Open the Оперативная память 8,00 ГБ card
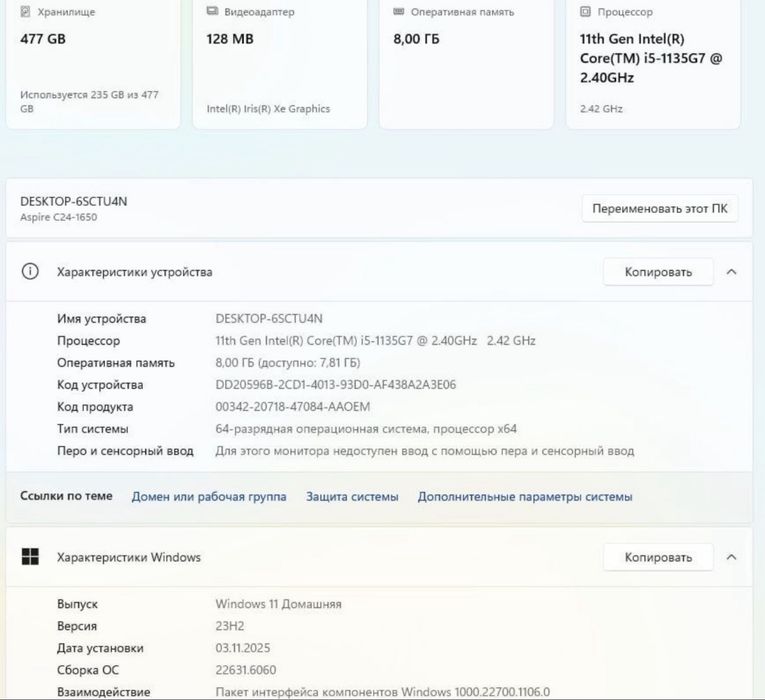The width and height of the screenshot is (765, 700). 466,63
